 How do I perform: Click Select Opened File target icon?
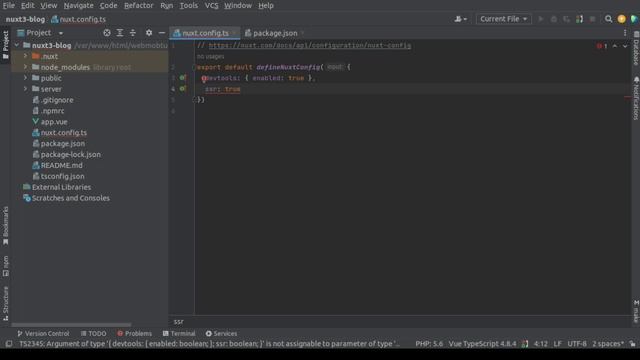point(107,33)
